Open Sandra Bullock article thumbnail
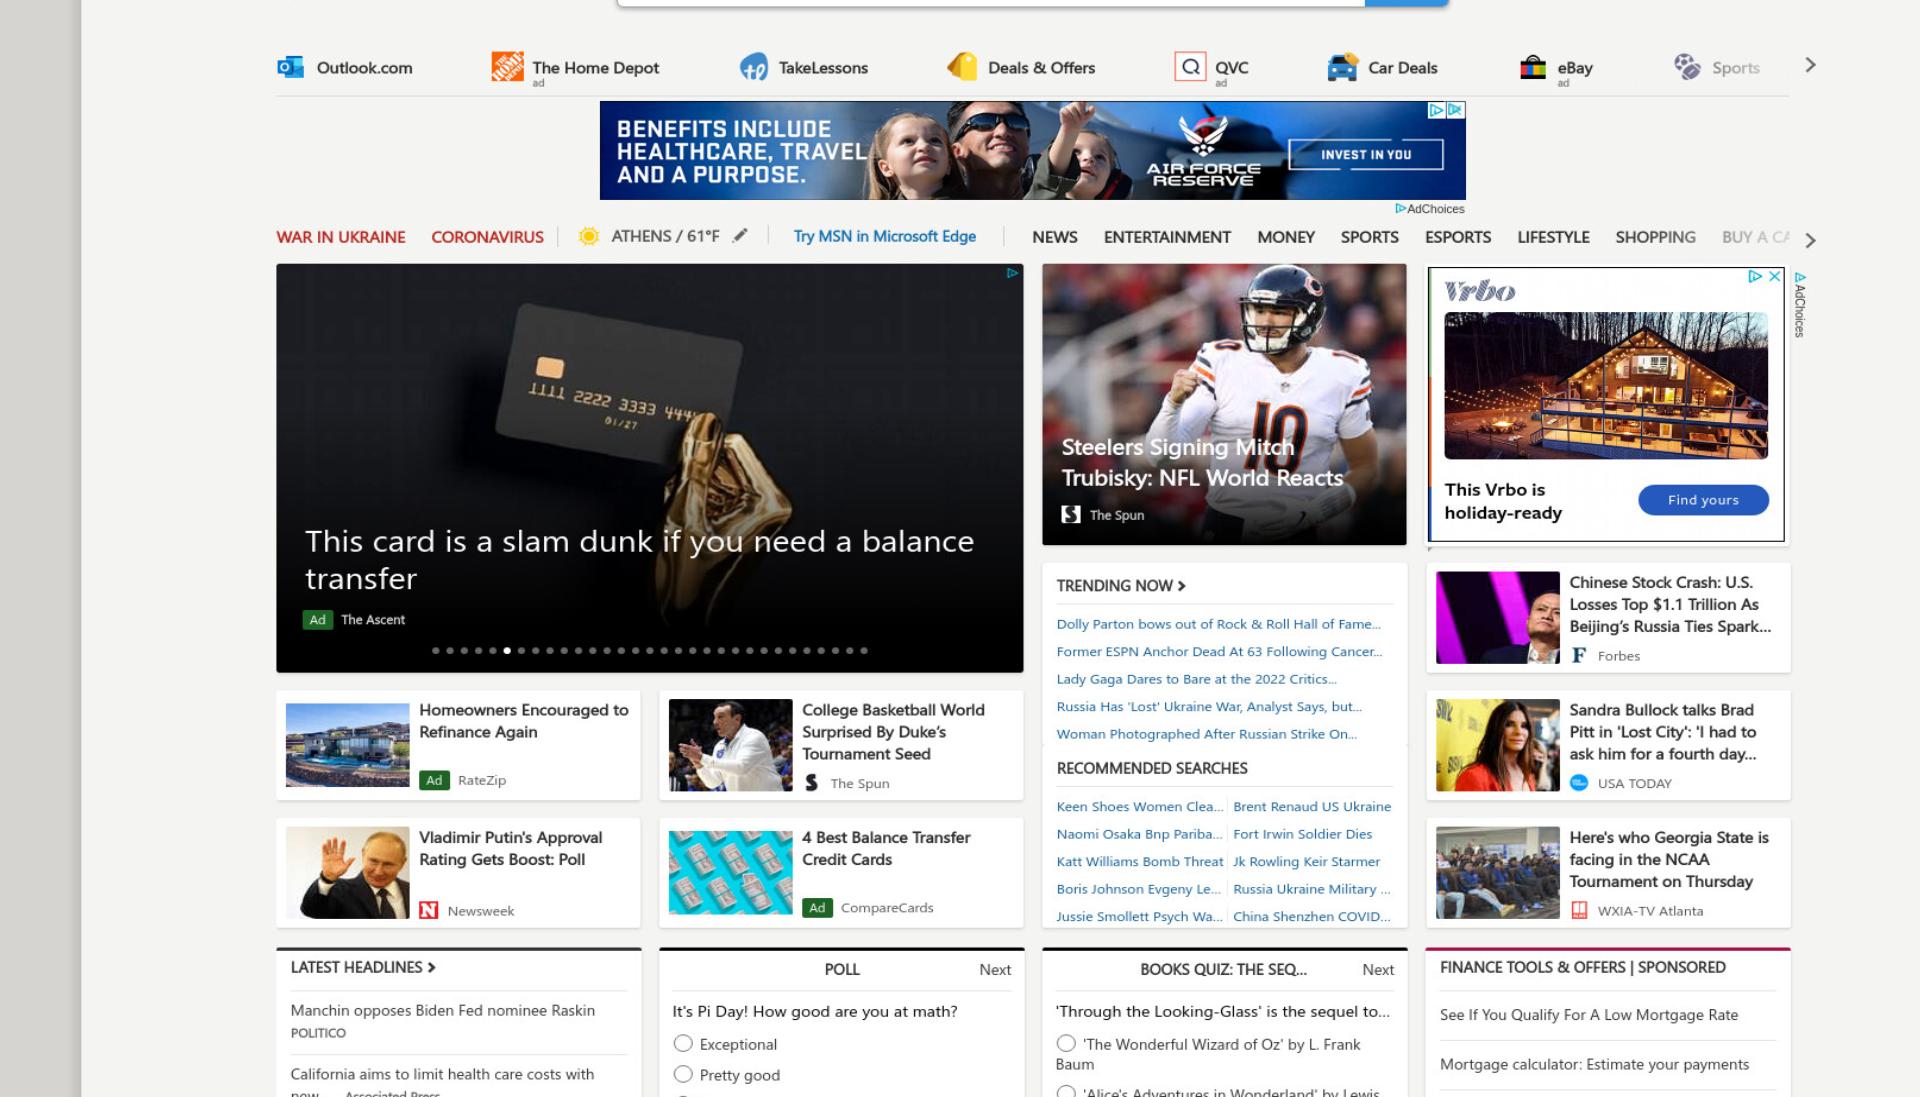The height and width of the screenshot is (1097, 1920). tap(1497, 745)
